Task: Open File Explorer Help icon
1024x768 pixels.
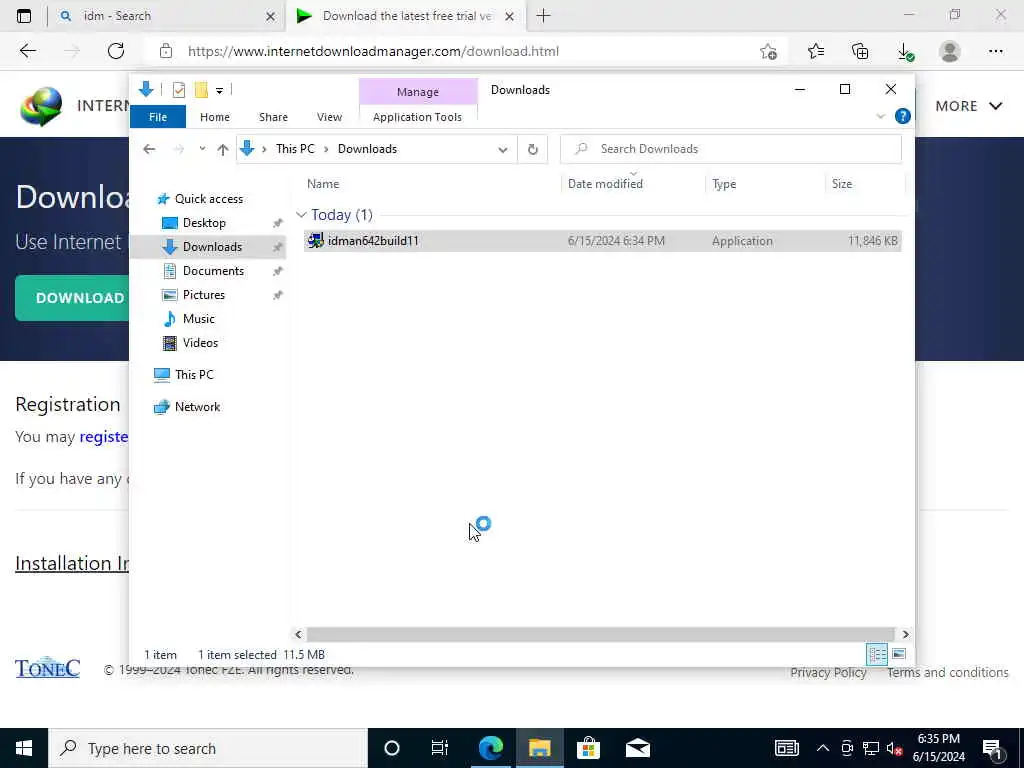Action: pos(903,116)
